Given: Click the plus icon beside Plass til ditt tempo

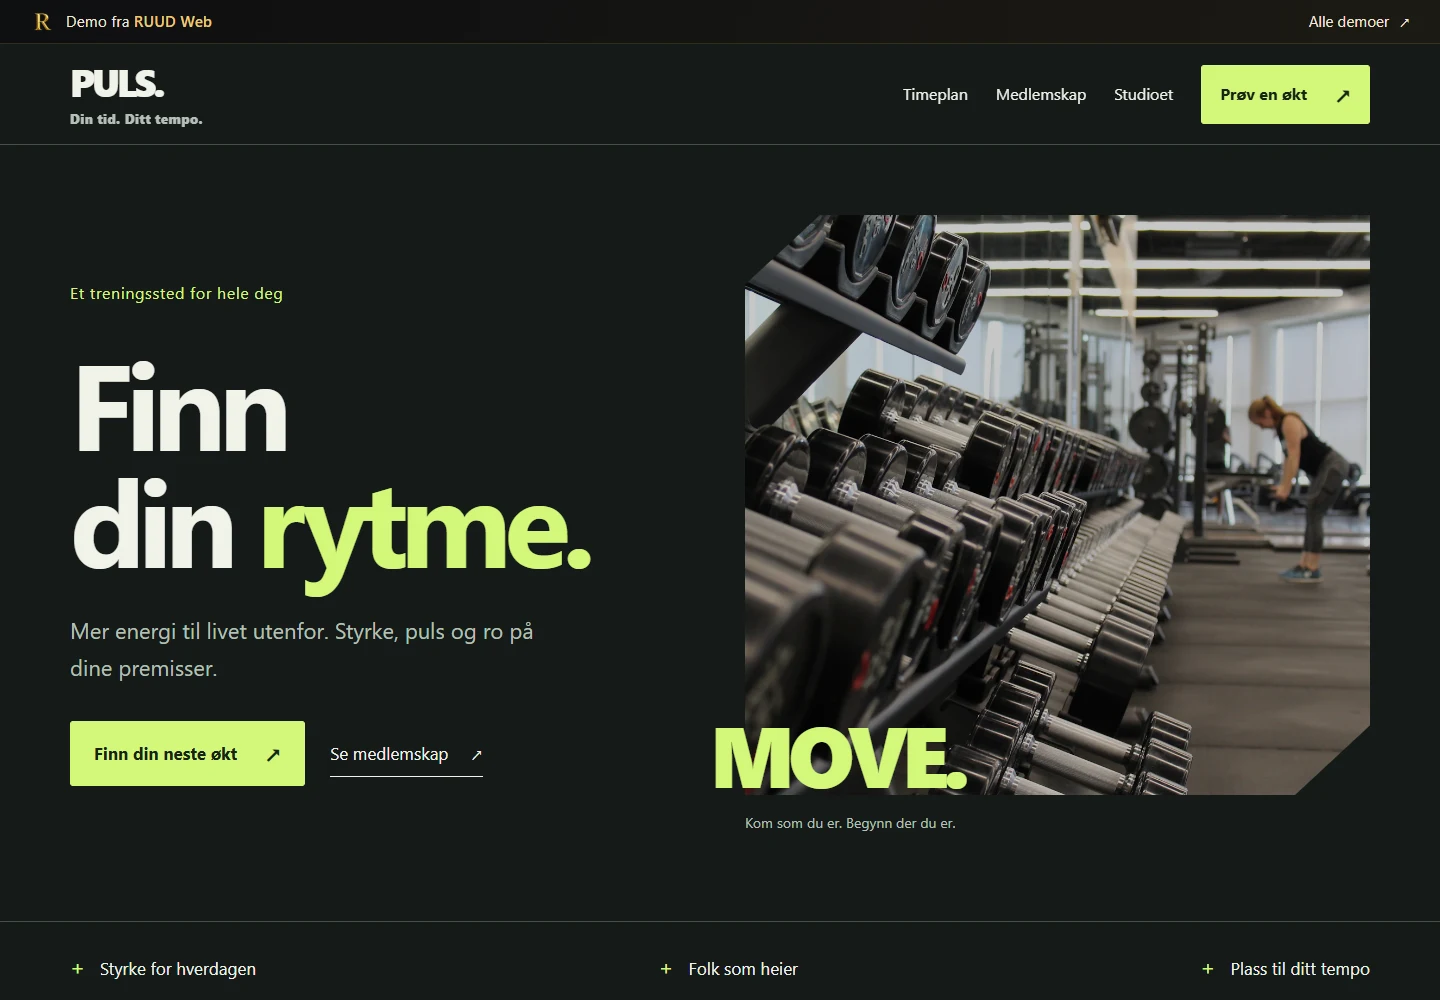Looking at the screenshot, I should pyautogui.click(x=1208, y=969).
